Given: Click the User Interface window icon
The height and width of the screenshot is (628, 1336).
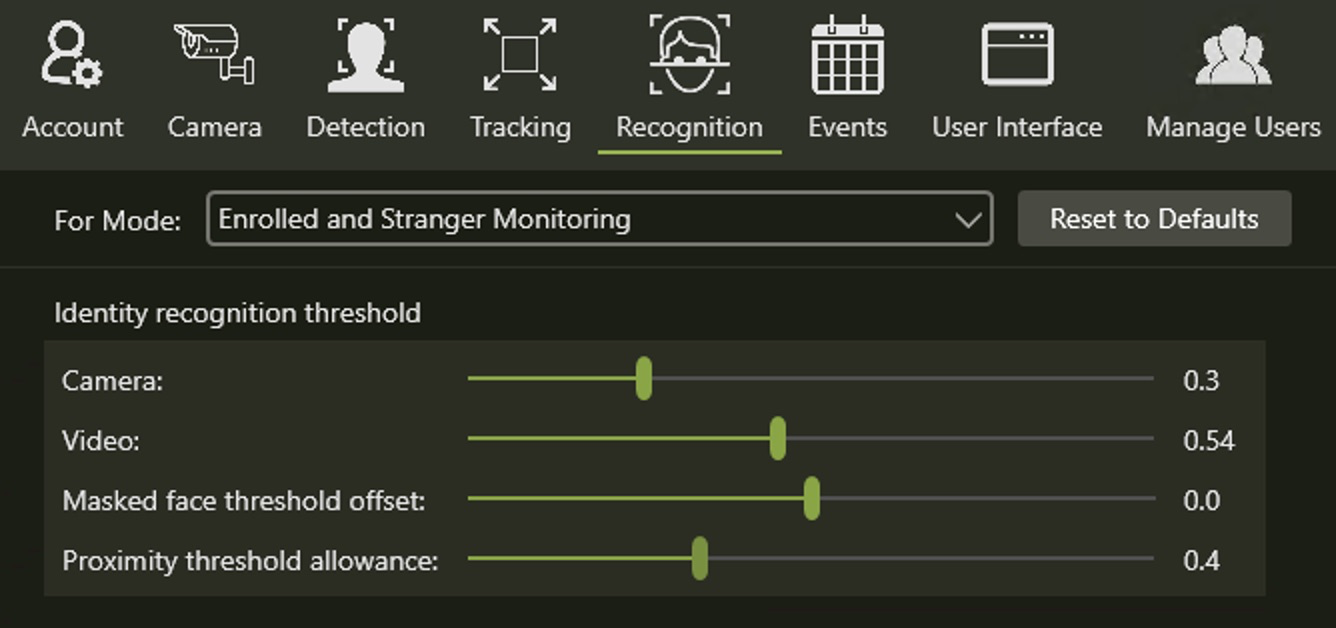Looking at the screenshot, I should (1017, 56).
